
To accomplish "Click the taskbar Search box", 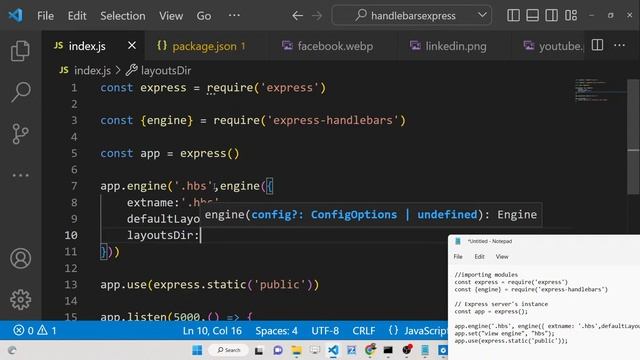I will coord(229,350).
